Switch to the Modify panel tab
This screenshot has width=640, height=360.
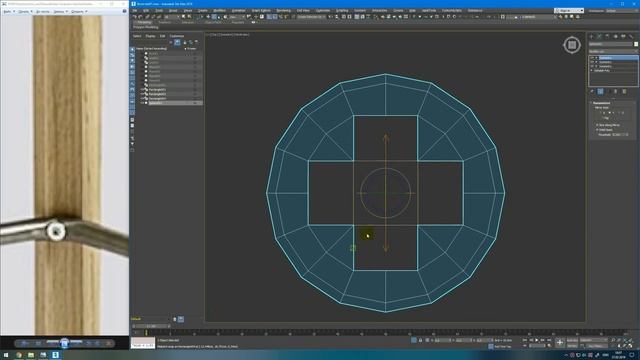coord(599,36)
